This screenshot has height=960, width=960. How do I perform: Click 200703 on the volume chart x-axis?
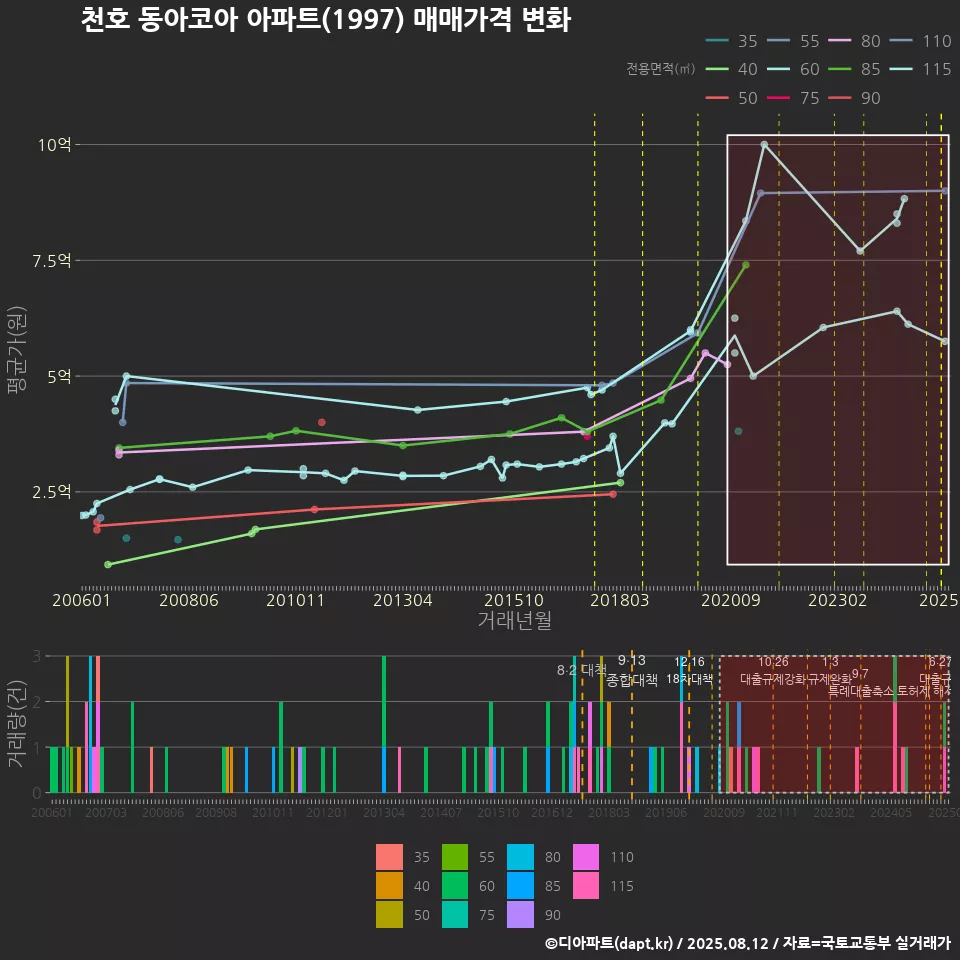tap(105, 812)
